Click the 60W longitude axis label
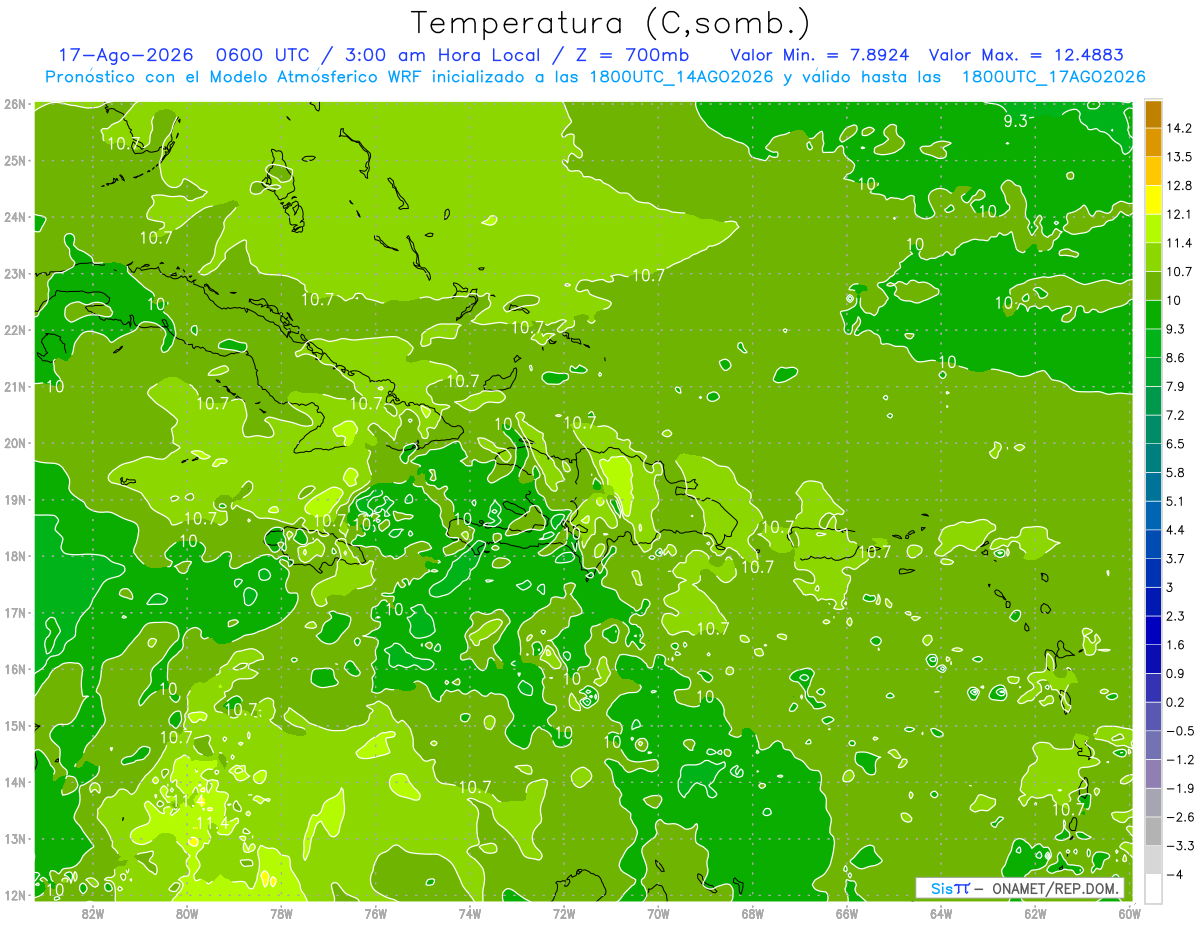The width and height of the screenshot is (1200, 927). click(1129, 913)
